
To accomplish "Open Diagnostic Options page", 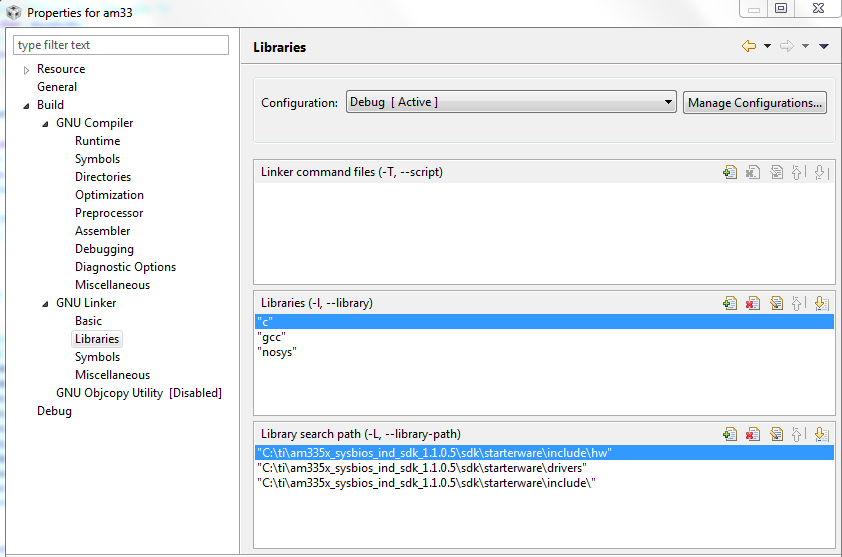I will point(126,267).
